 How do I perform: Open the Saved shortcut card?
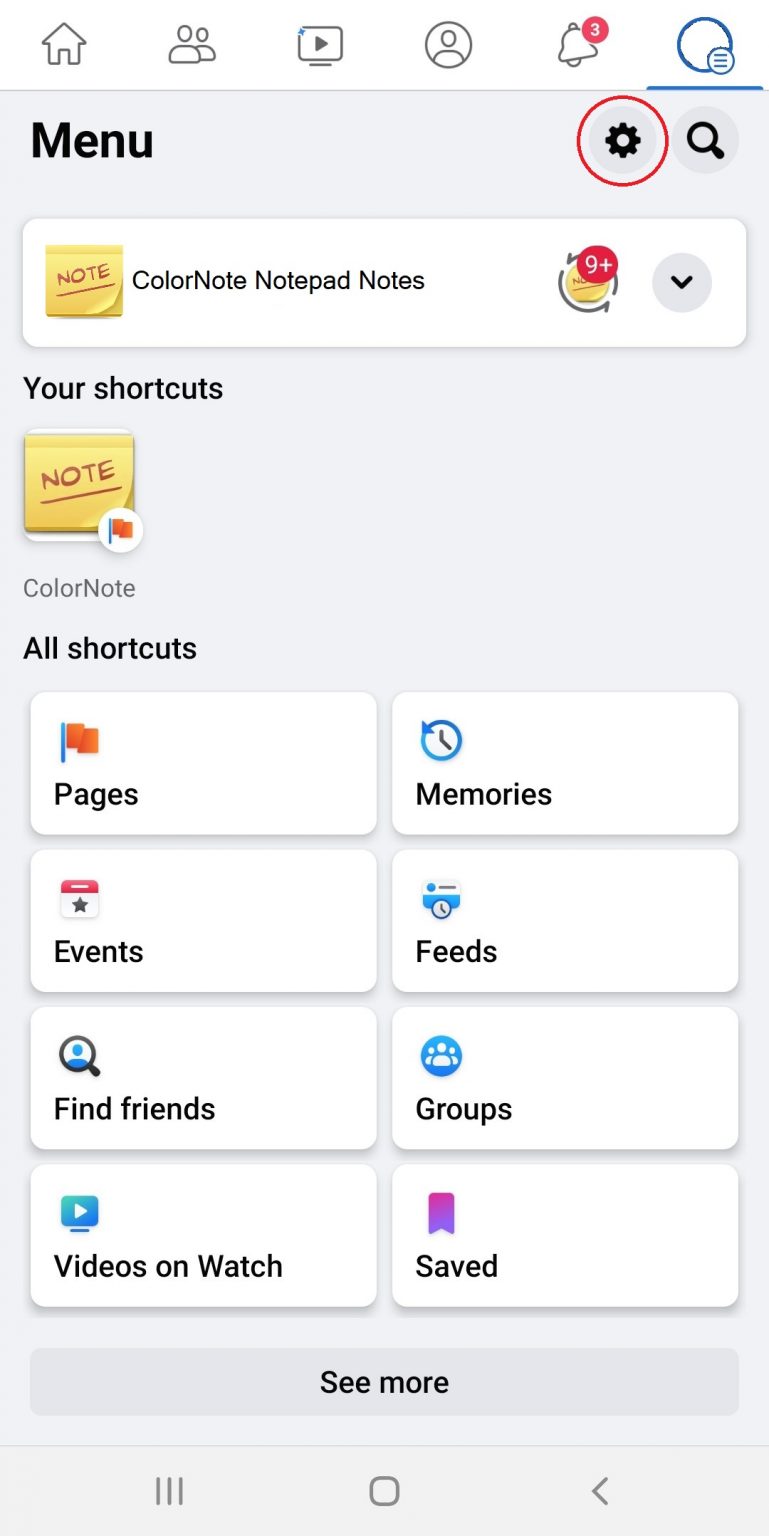565,1235
